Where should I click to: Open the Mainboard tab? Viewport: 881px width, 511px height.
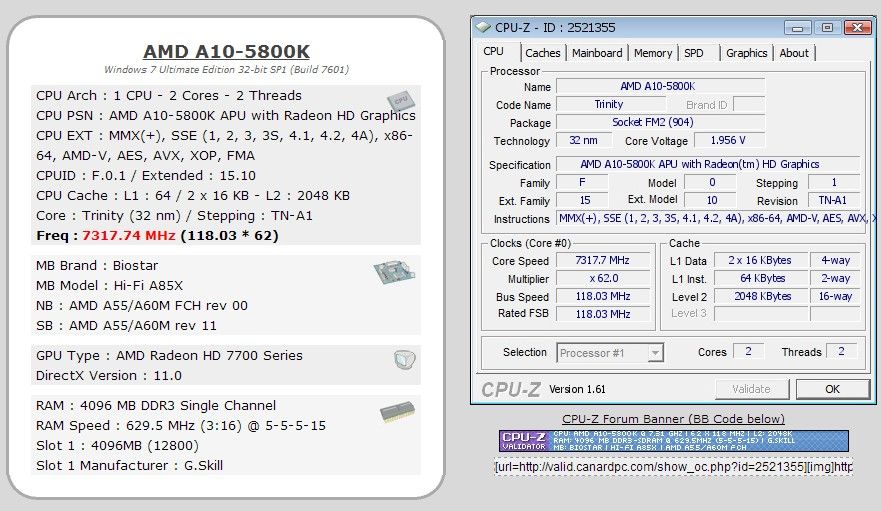[x=597, y=53]
